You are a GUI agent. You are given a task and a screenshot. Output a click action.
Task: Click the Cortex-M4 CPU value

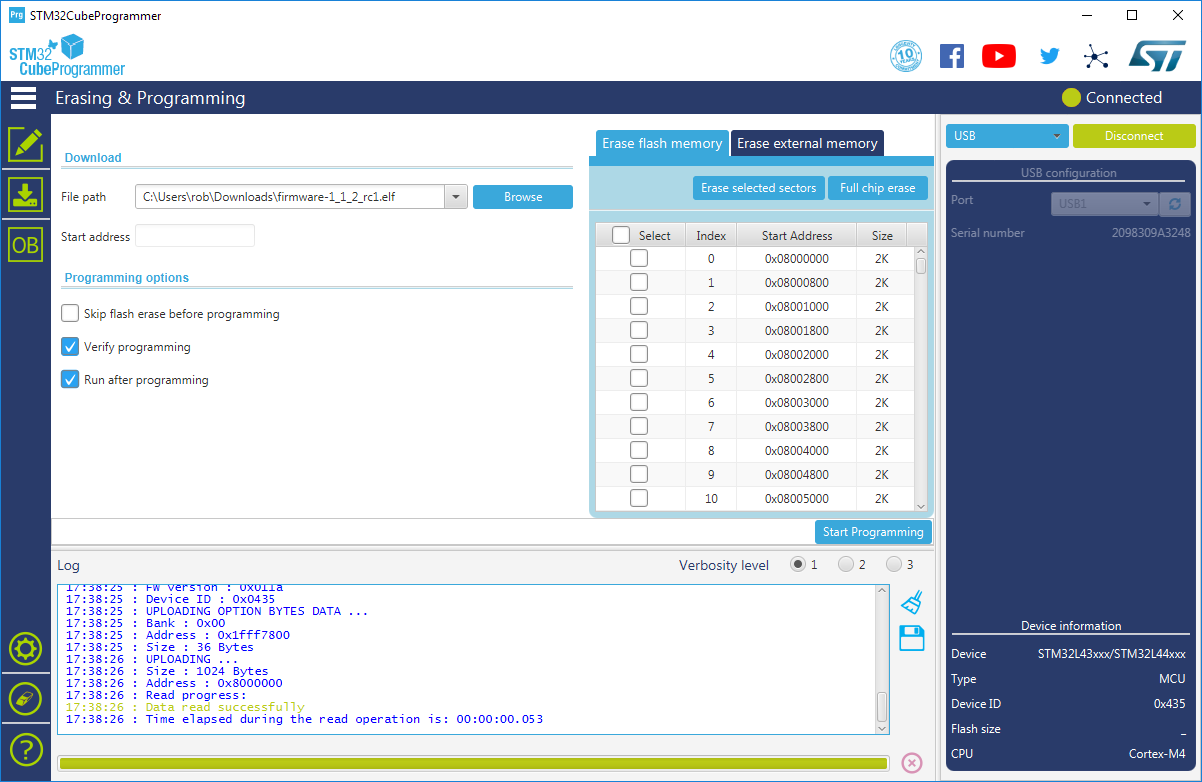(1157, 753)
